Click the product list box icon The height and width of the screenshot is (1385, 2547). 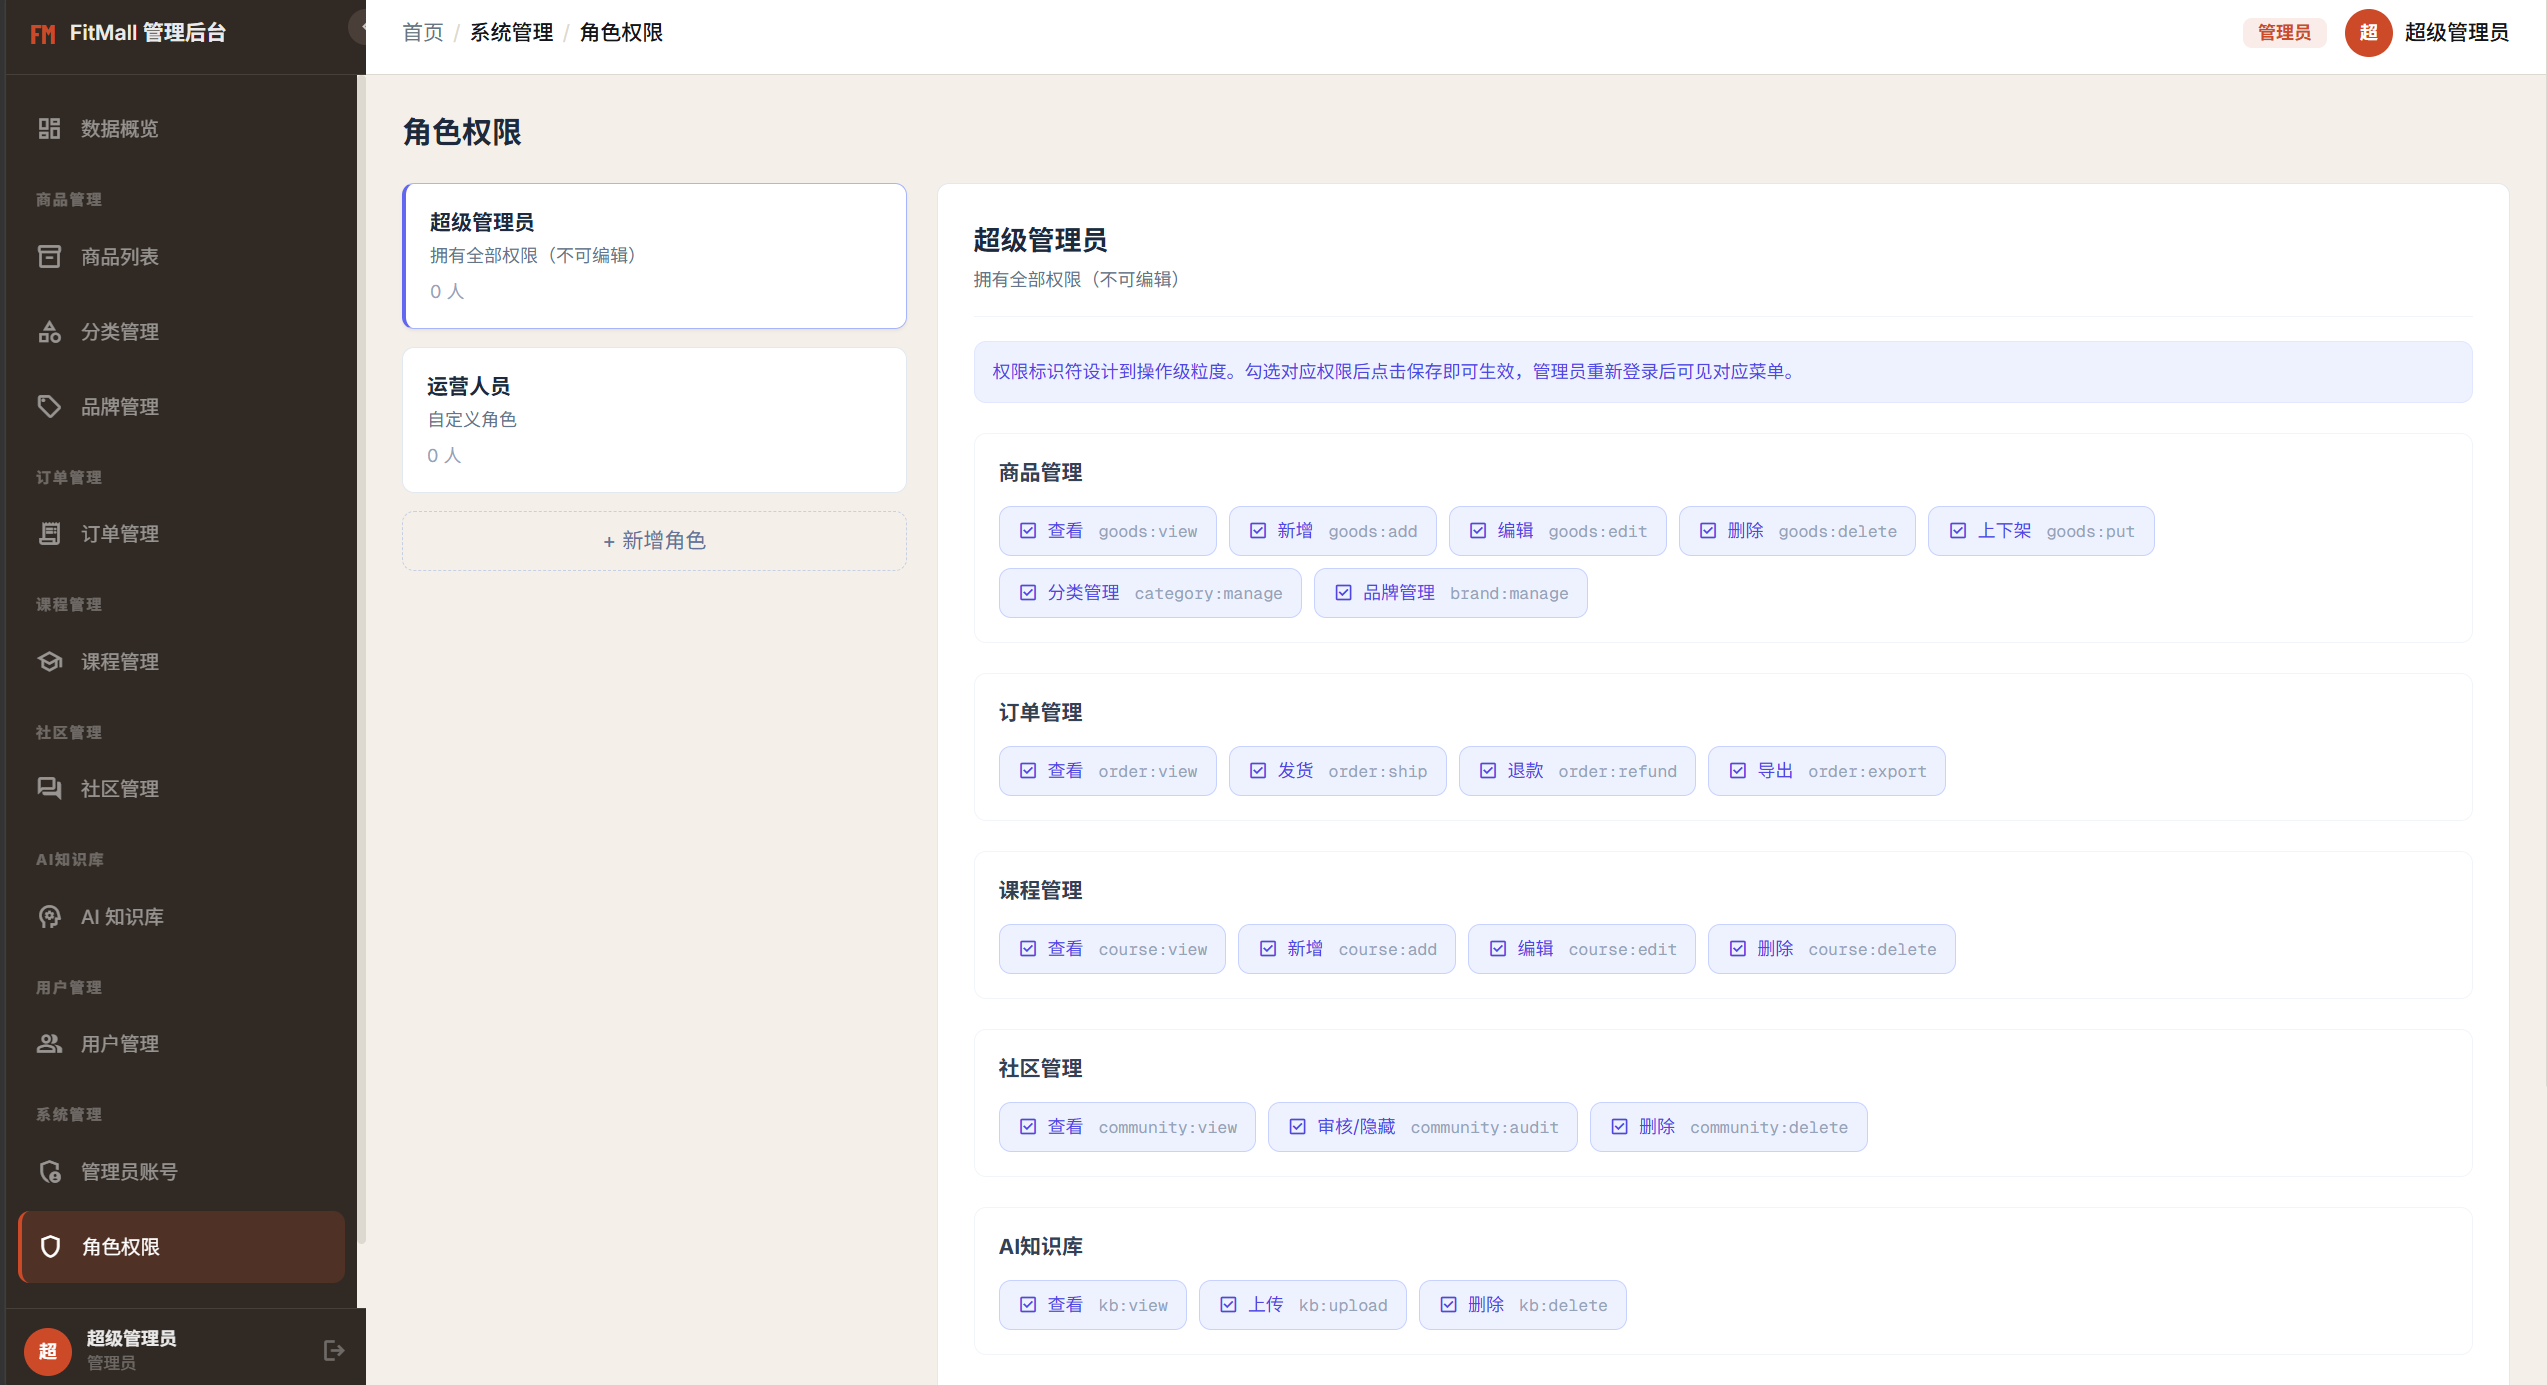coord(49,256)
